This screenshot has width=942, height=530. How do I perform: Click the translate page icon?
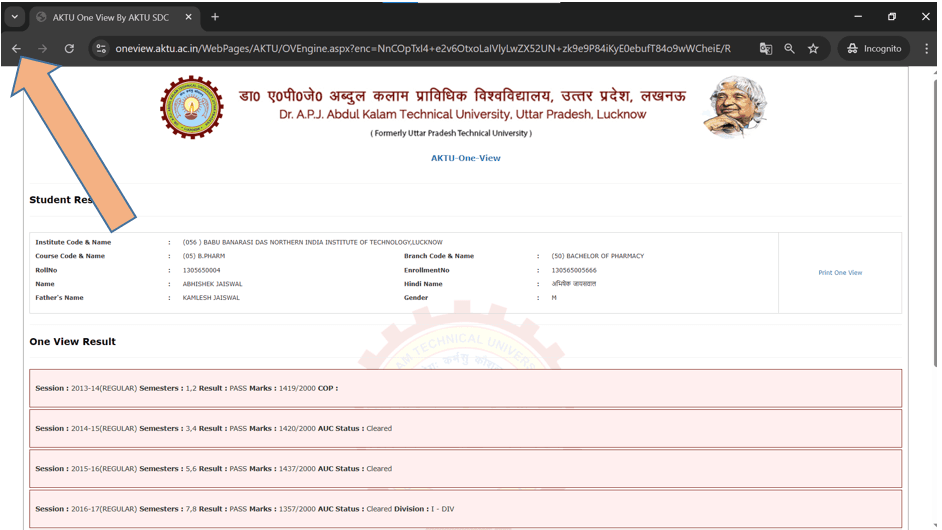click(765, 49)
